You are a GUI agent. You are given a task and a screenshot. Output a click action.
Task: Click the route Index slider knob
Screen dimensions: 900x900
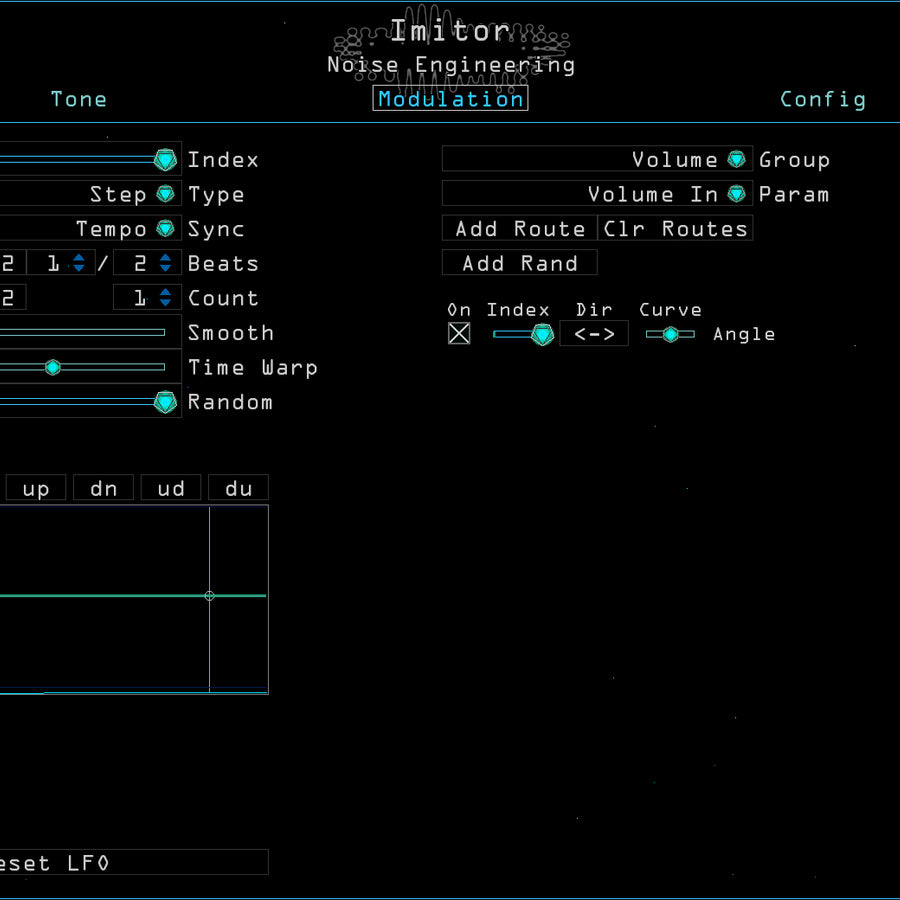point(542,334)
